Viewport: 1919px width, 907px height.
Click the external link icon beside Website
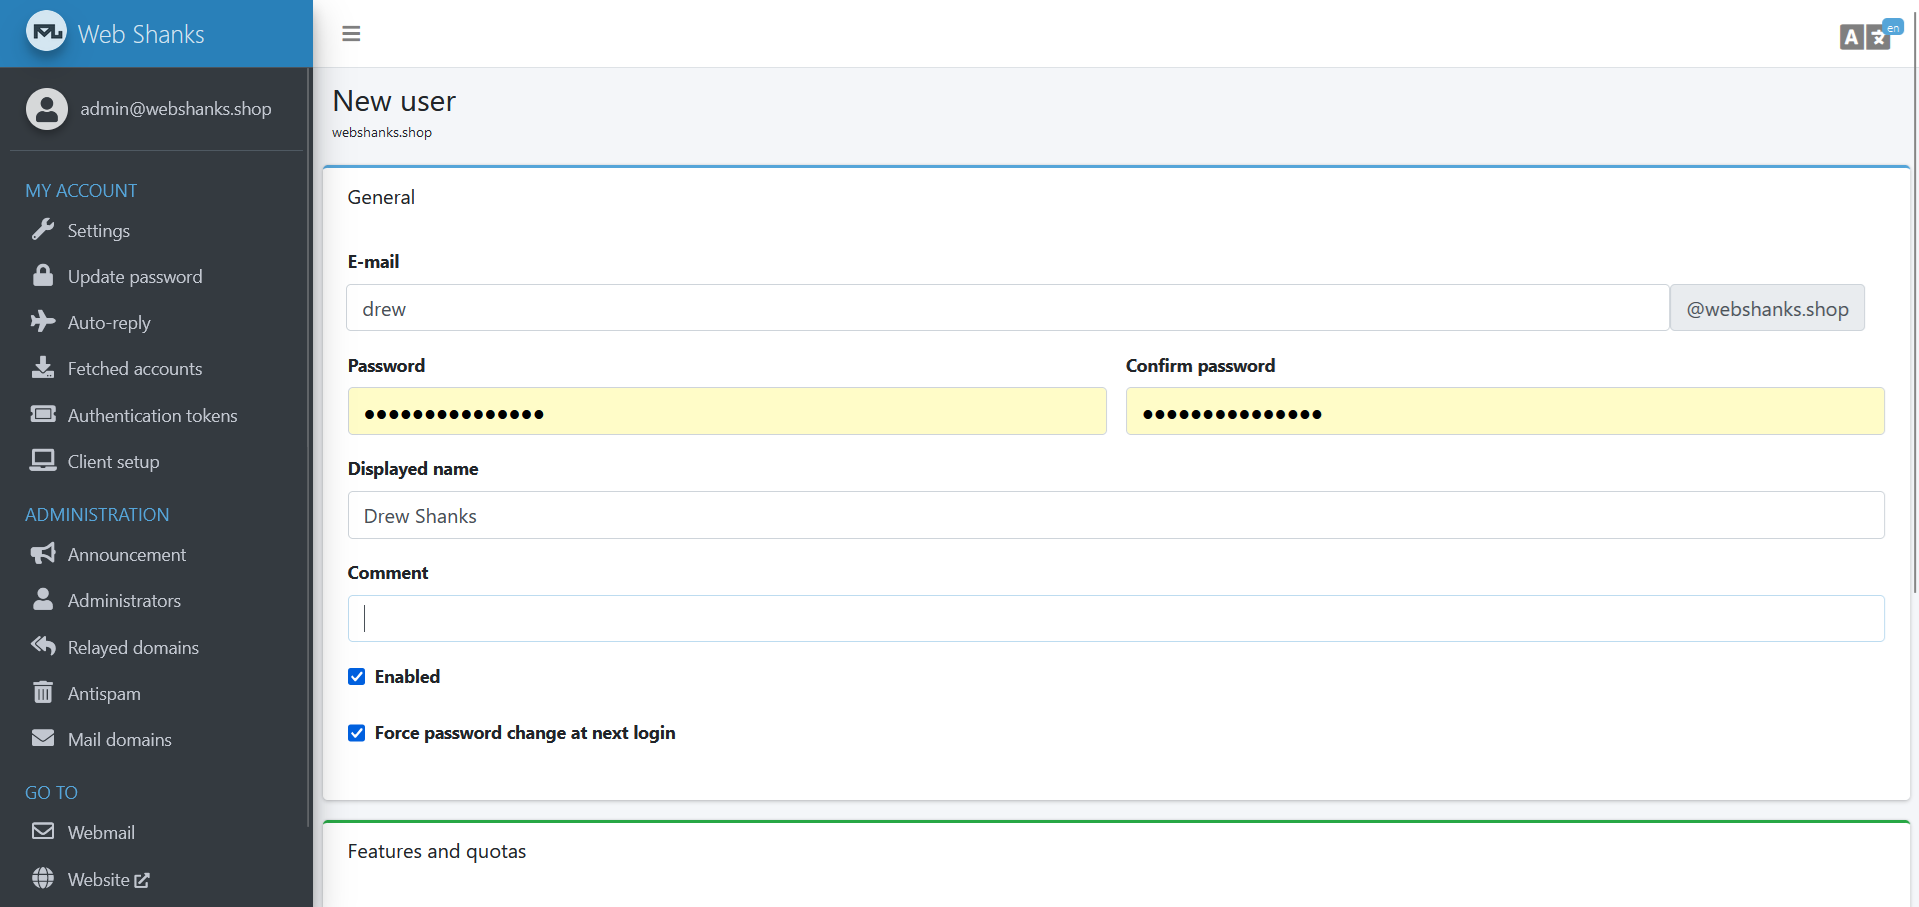click(x=142, y=880)
